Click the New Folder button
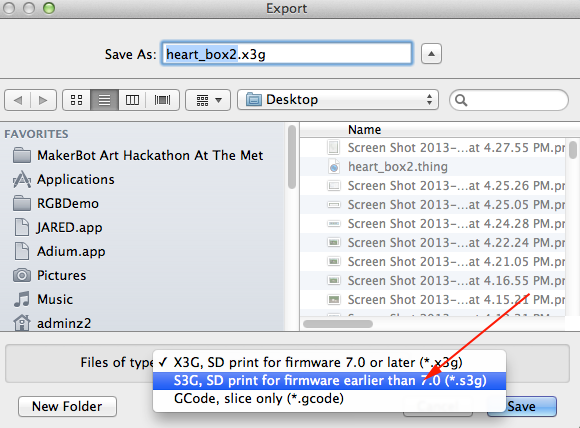This screenshot has width=580, height=428. [x=67, y=407]
